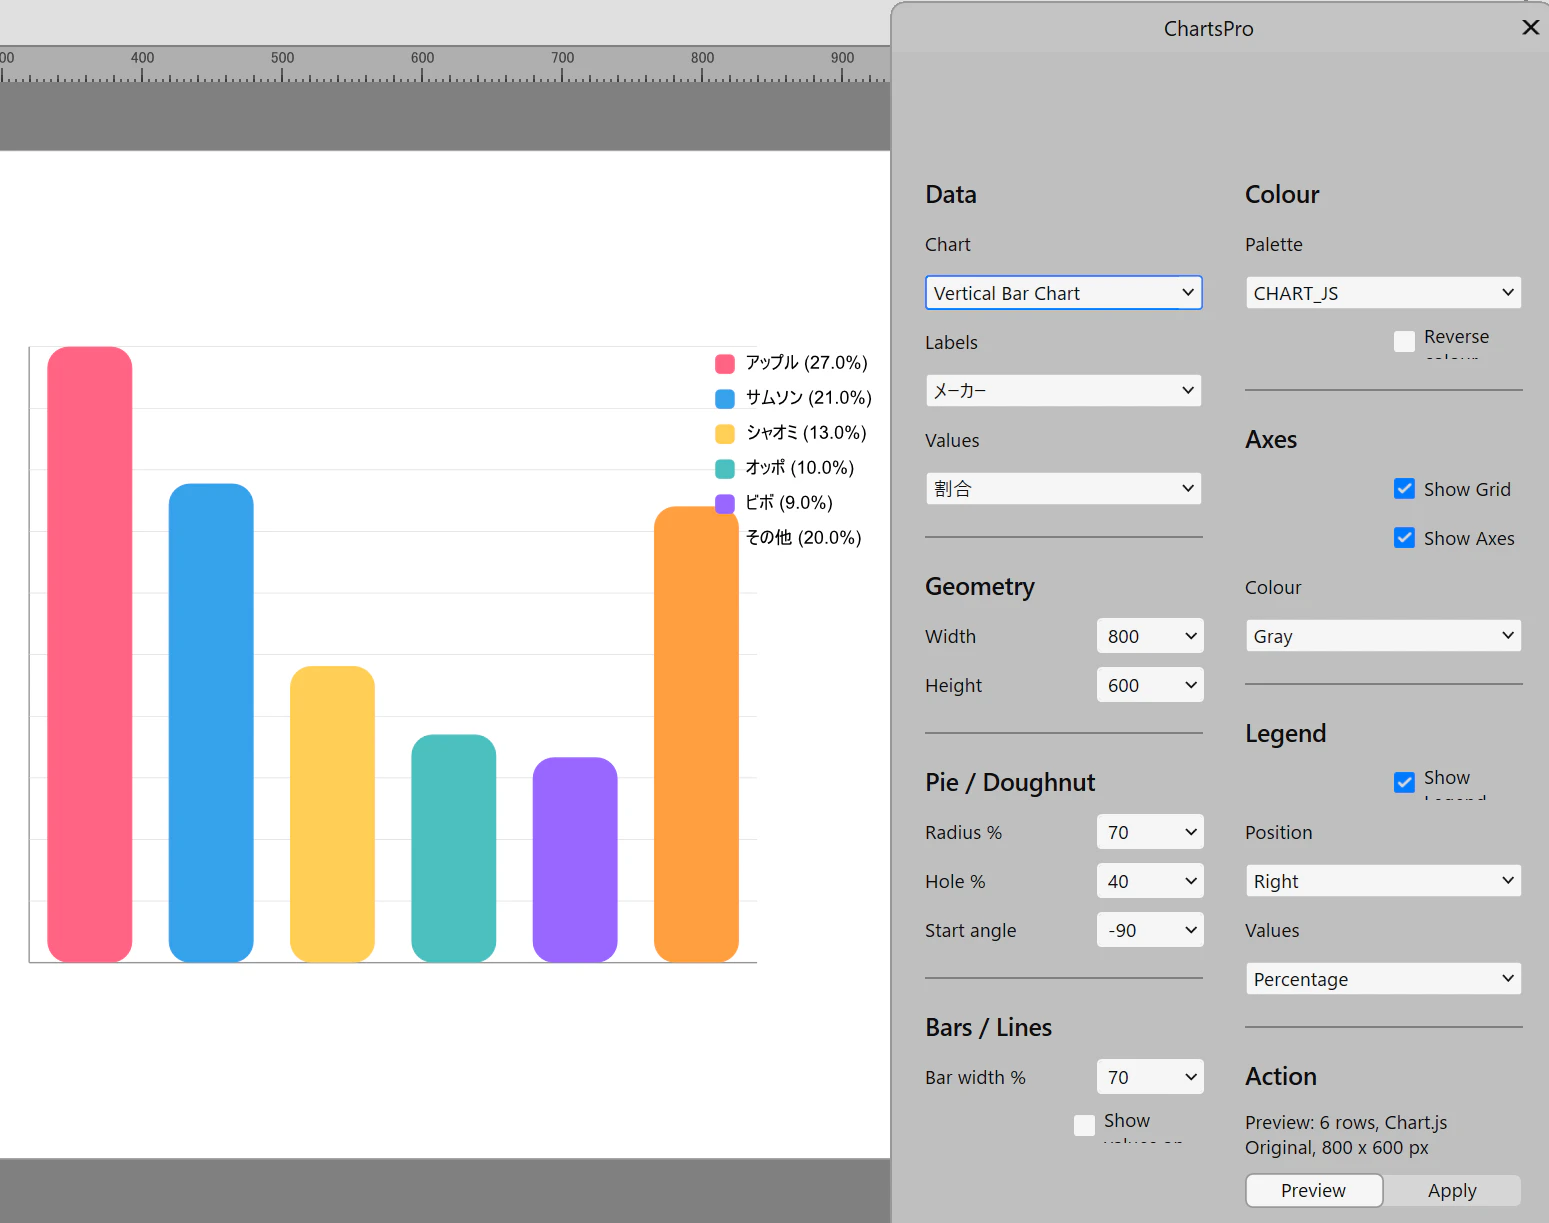Click the blue bar in the chart
This screenshot has height=1223, width=1549.
211,723
